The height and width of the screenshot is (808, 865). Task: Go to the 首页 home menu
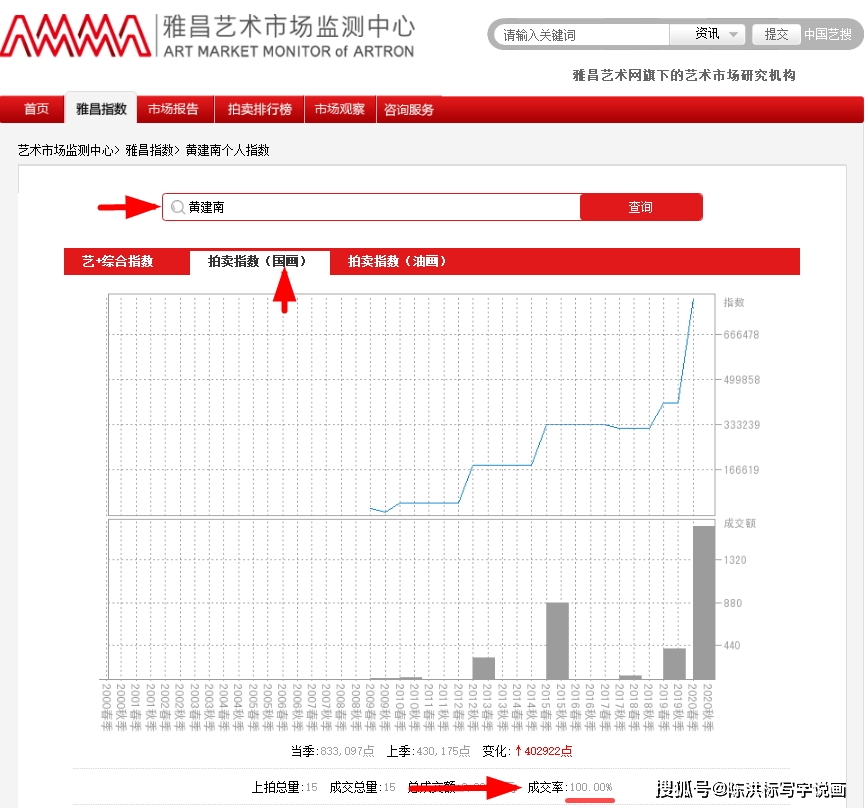coord(36,109)
